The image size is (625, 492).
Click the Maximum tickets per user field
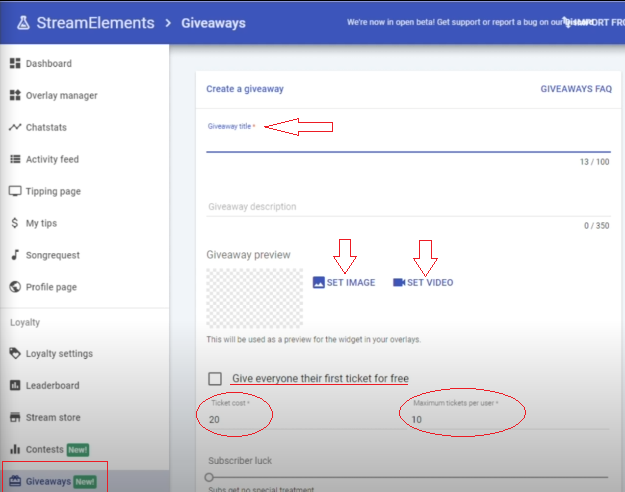tap(510, 419)
